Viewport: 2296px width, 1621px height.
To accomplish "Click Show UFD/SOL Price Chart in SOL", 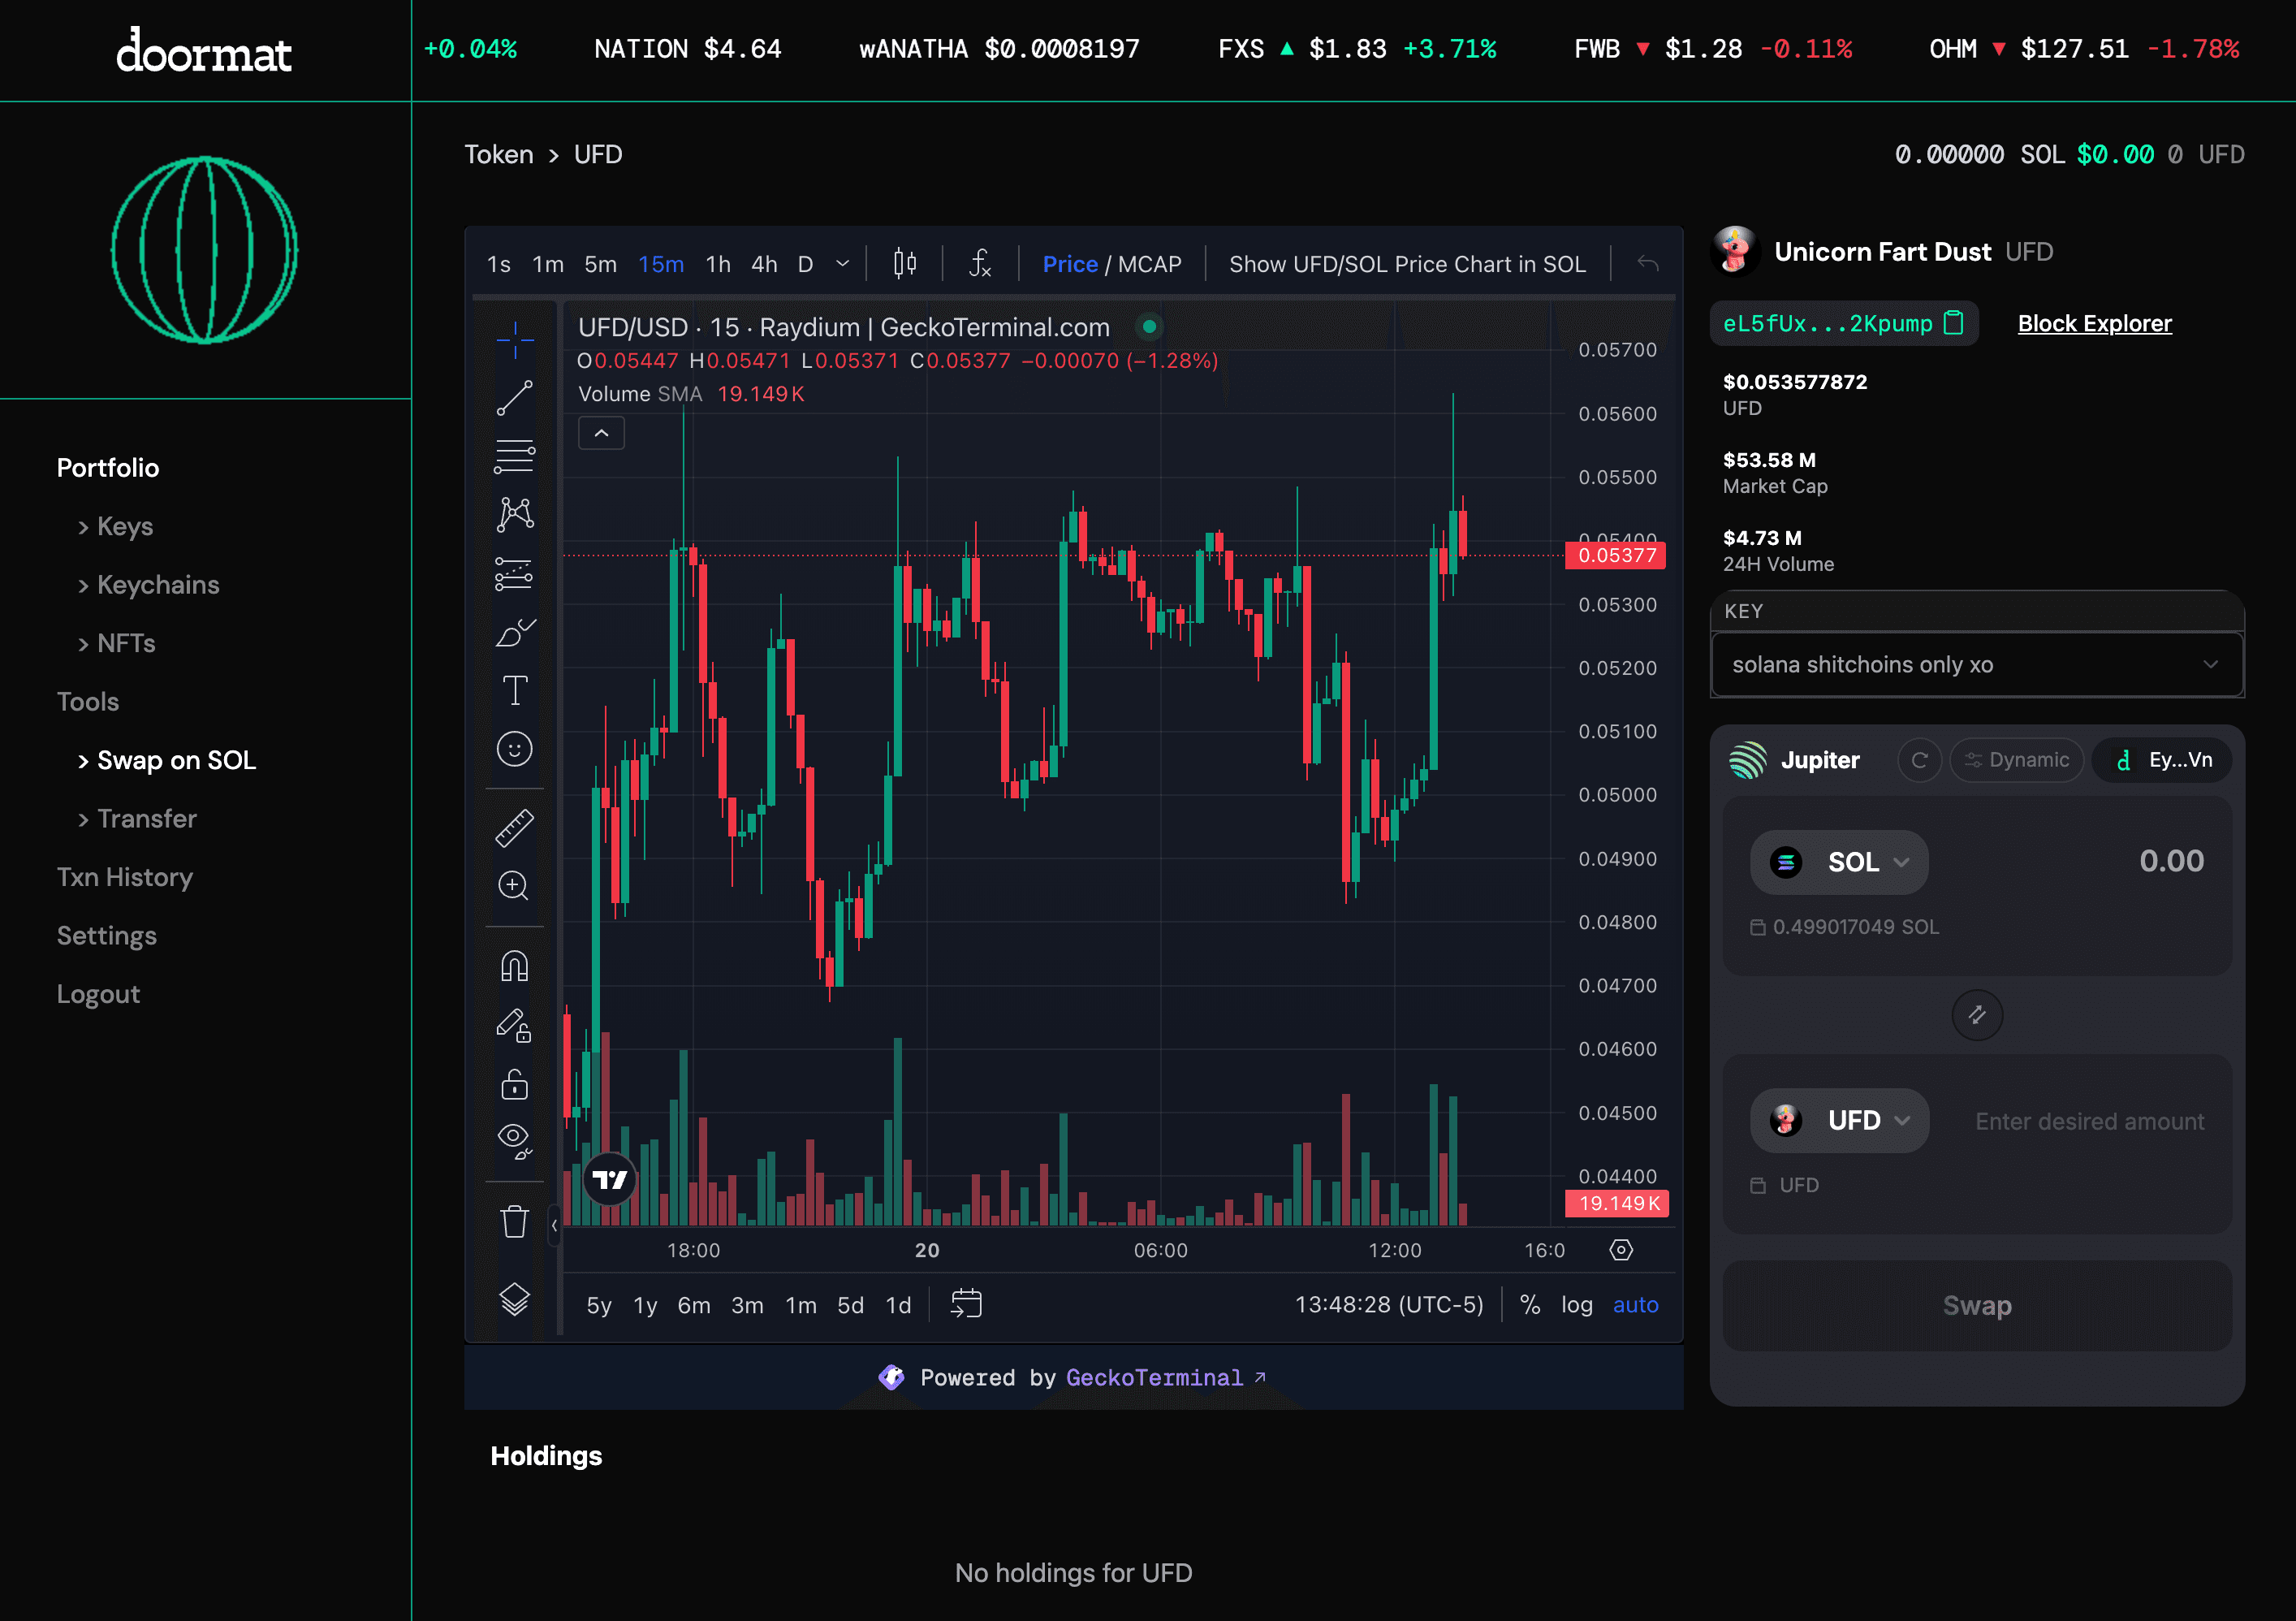I will click(x=1407, y=264).
